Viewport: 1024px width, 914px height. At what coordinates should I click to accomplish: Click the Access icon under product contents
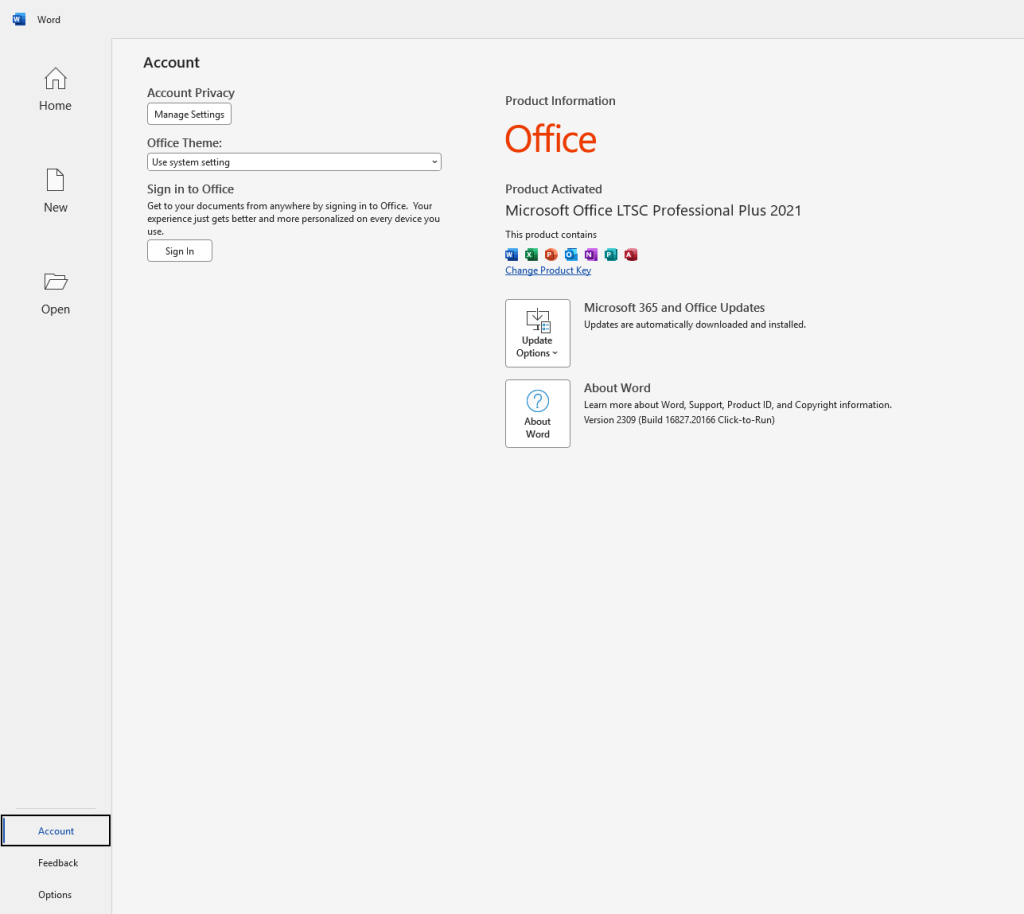631,255
